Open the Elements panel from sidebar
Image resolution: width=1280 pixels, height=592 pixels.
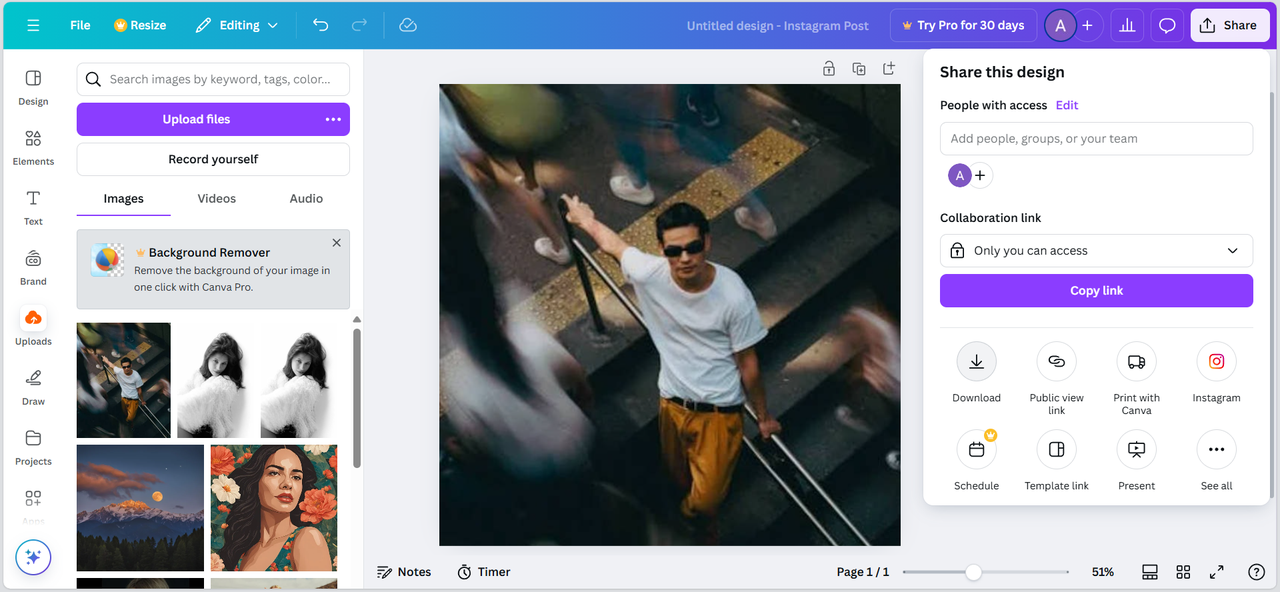point(33,146)
